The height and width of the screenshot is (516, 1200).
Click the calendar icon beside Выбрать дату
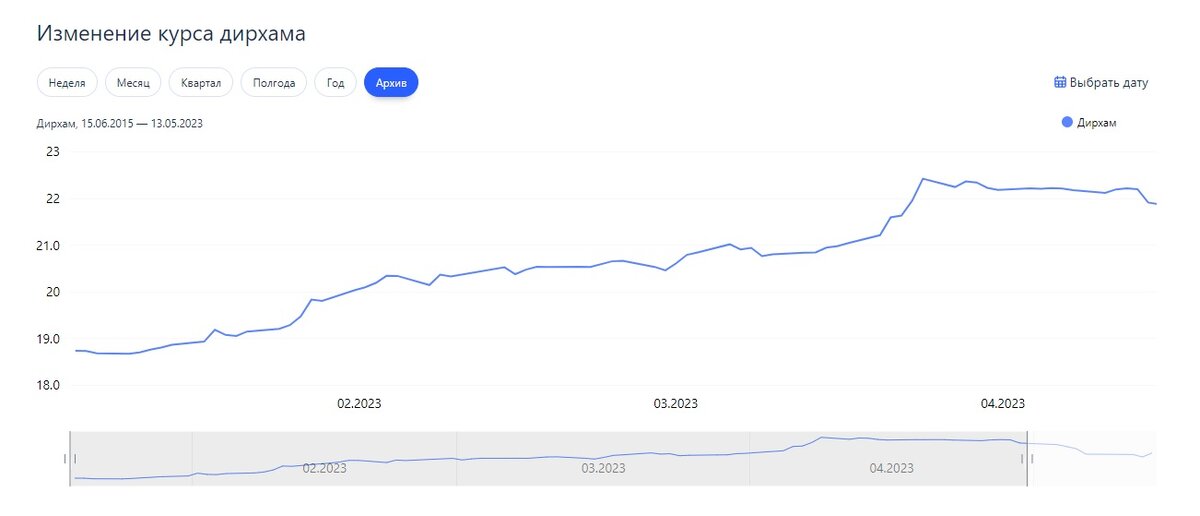[1060, 83]
